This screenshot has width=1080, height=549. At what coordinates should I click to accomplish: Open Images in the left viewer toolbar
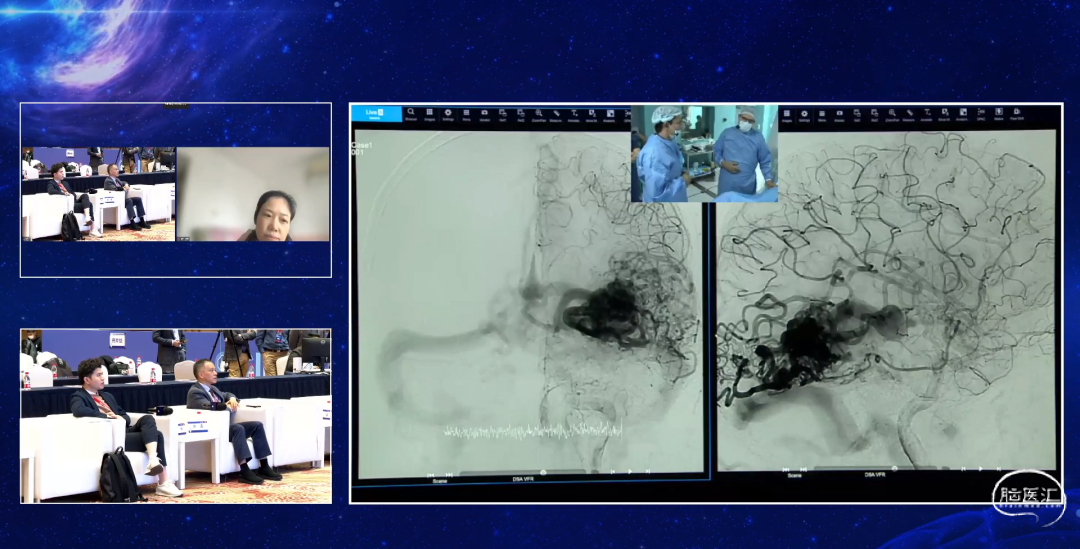430,114
